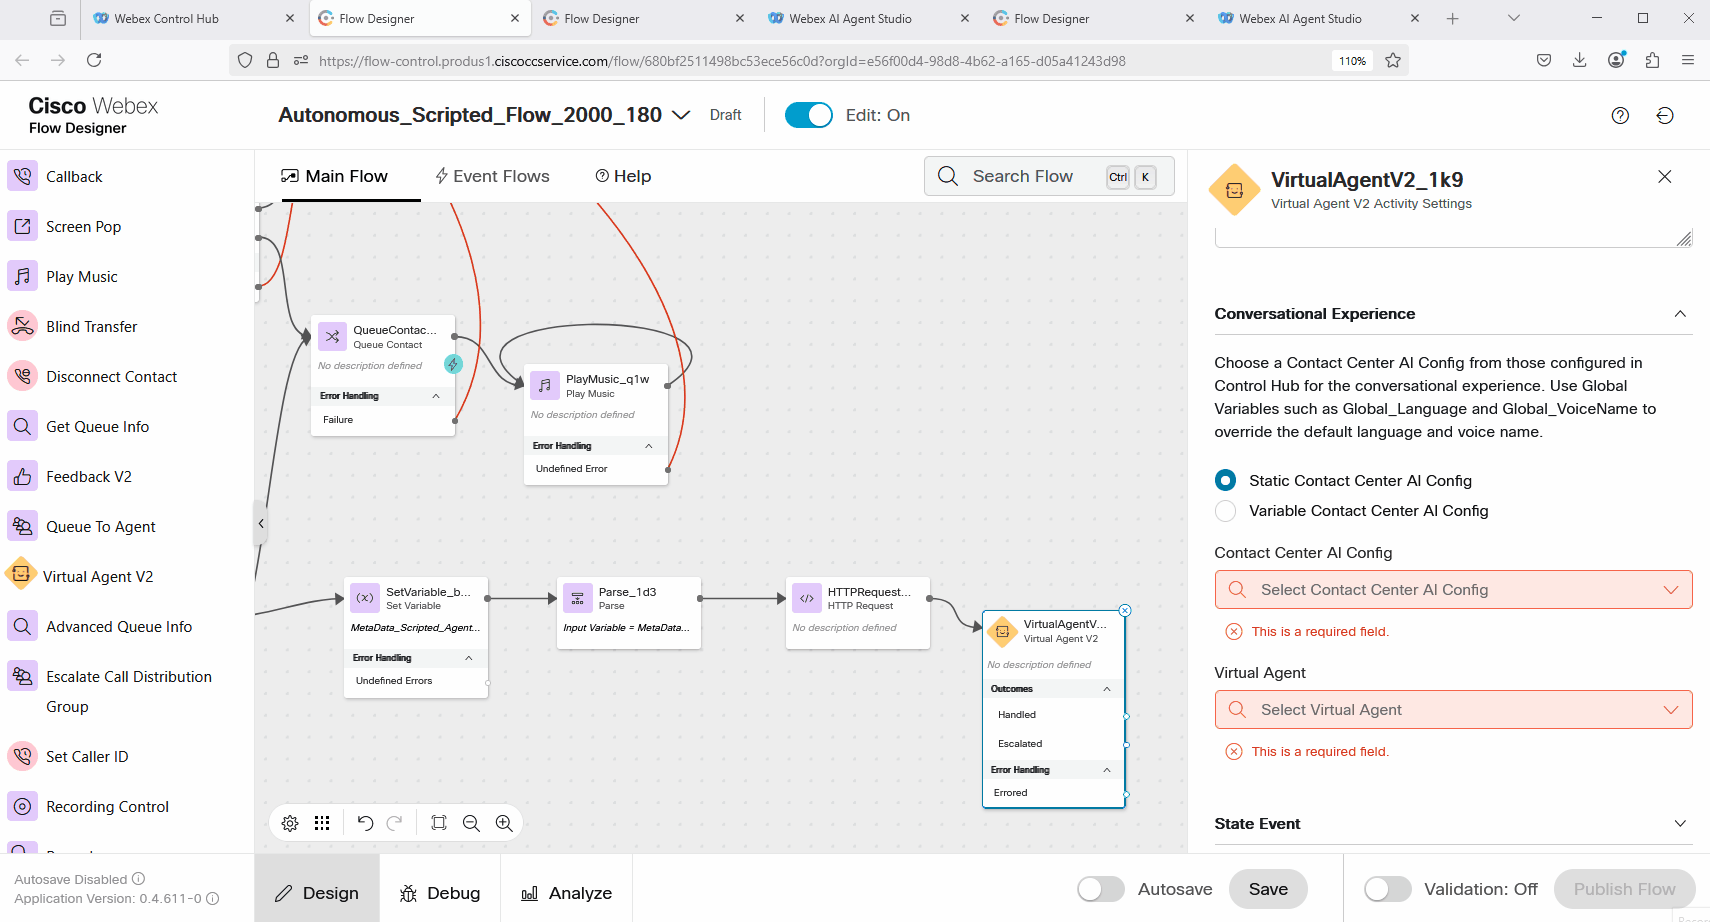This screenshot has width=1710, height=922.
Task: Expand the State Event section
Action: point(1679,824)
